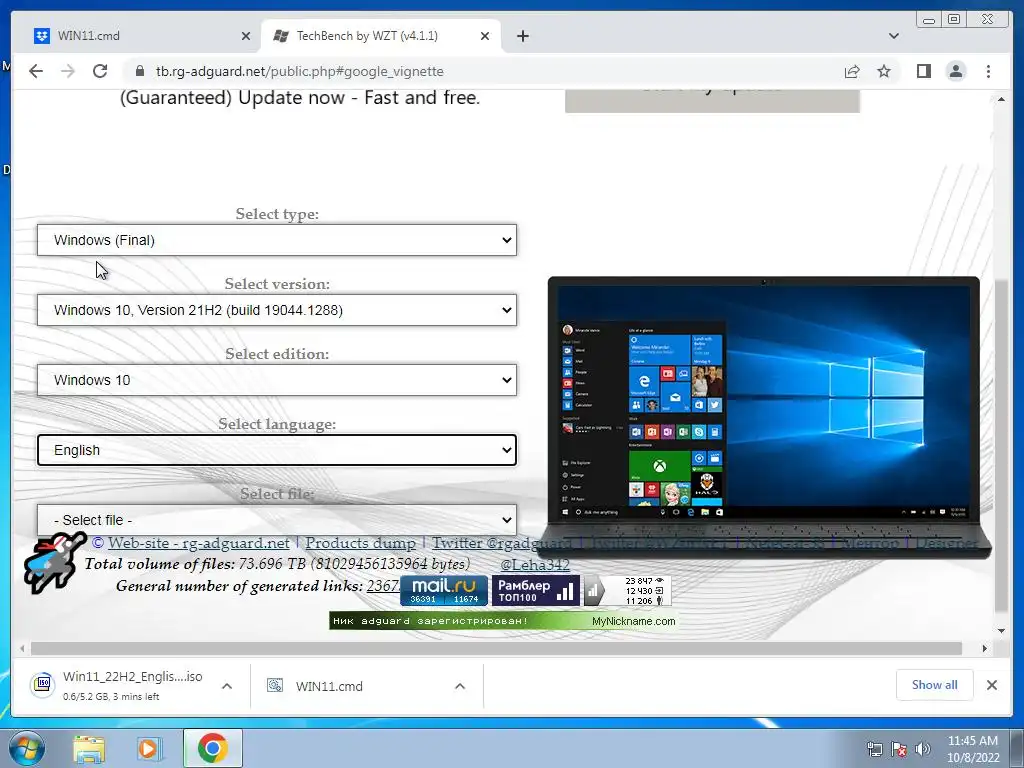Close the WIN11.cmd tab

pos(246,36)
